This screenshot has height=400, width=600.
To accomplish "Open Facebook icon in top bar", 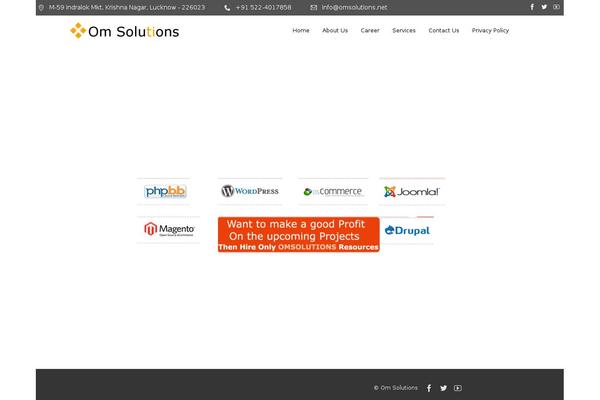I will (532, 7).
